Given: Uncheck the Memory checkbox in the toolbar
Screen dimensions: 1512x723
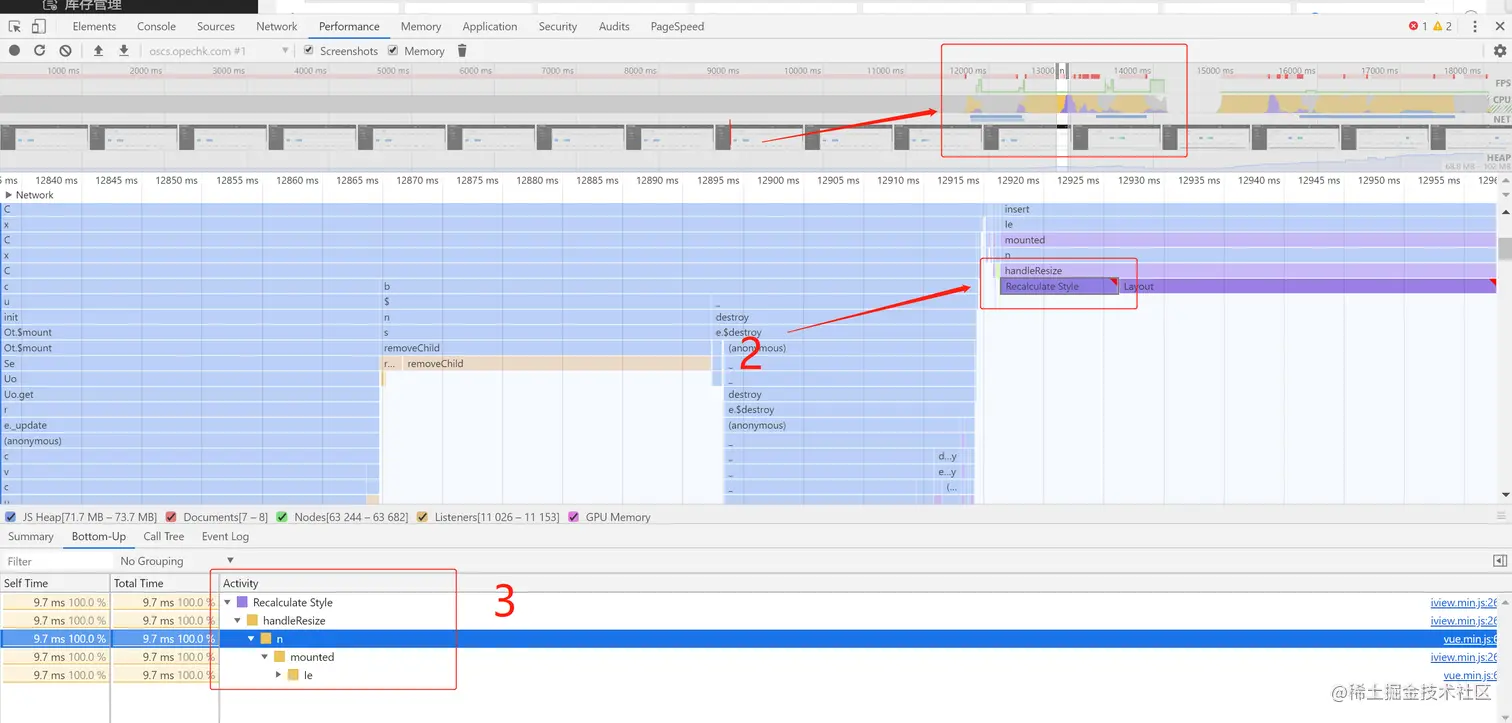Looking at the screenshot, I should click(x=393, y=50).
